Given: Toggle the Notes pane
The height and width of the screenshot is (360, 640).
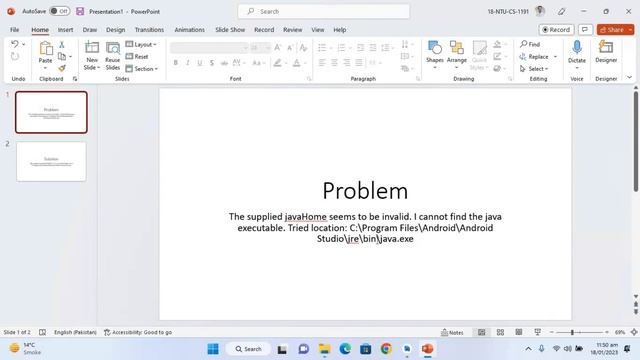Looking at the screenshot, I should [452, 333].
